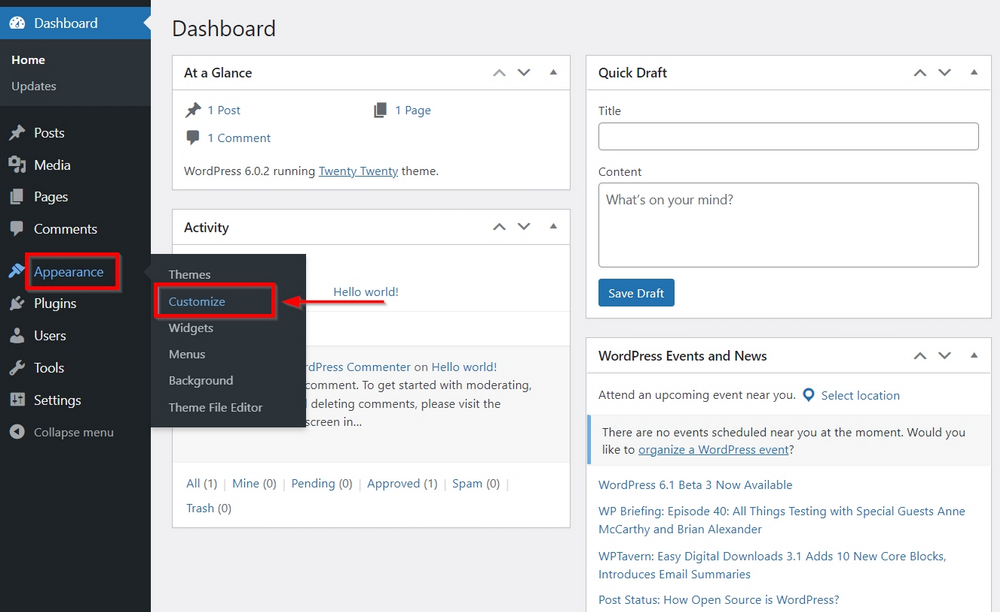This screenshot has height=612, width=1000.
Task: Open the WP Briefing Episode 40 link
Action: (782, 520)
